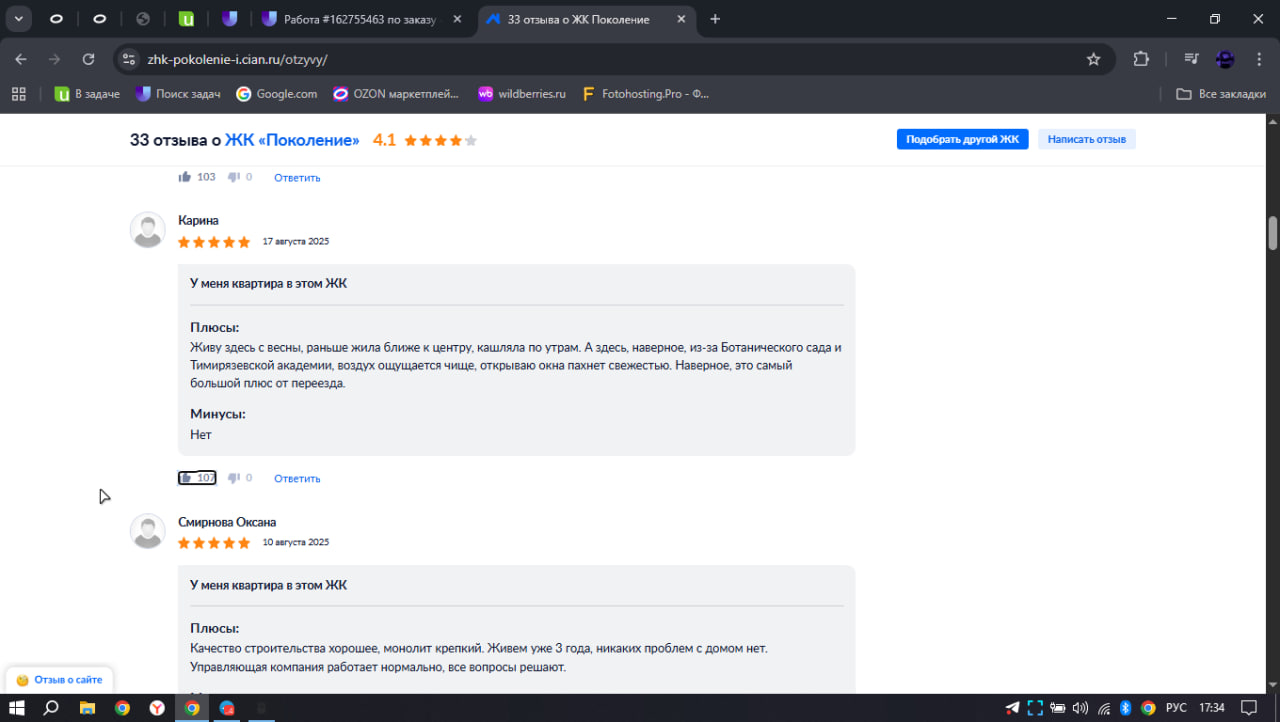This screenshot has width=1280, height=722.
Task: Bookmark this page with the star icon
Action: pyautogui.click(x=1093, y=59)
